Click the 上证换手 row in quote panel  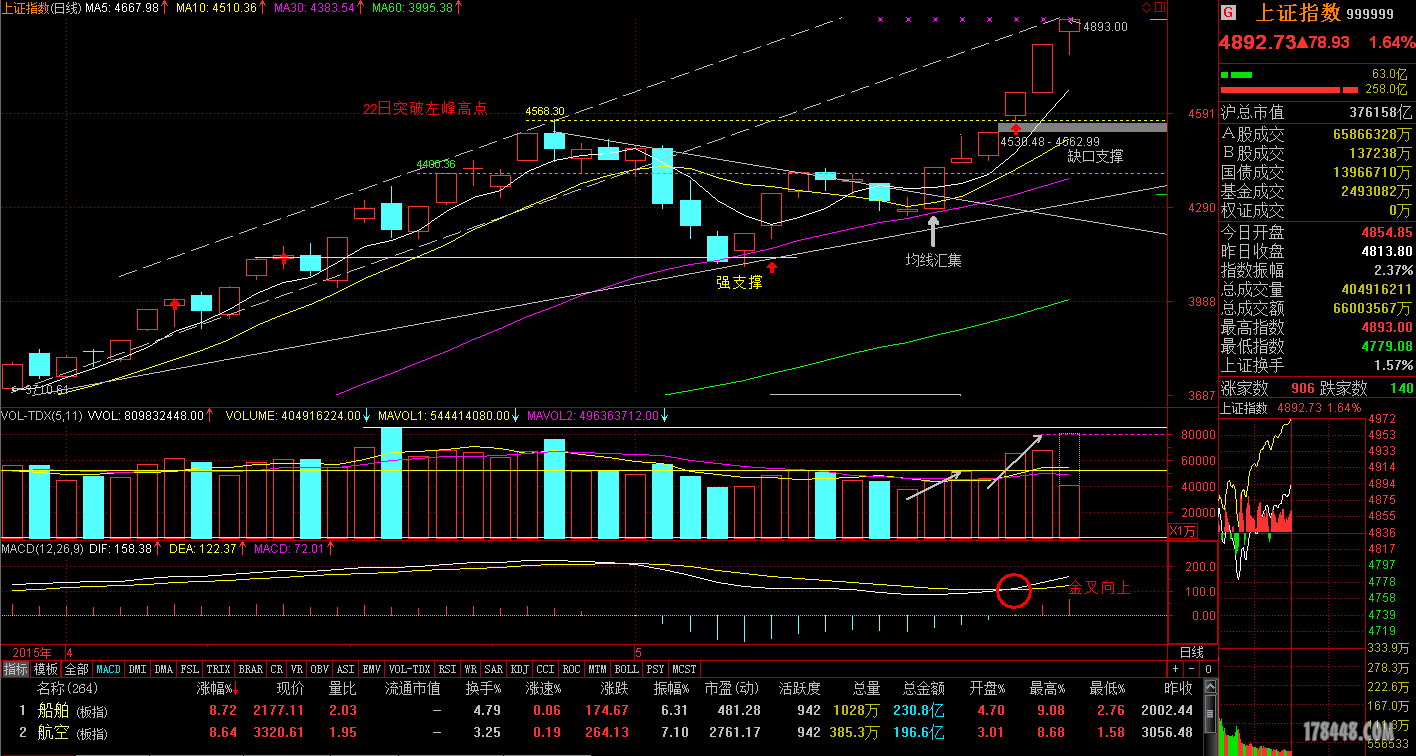1317,366
